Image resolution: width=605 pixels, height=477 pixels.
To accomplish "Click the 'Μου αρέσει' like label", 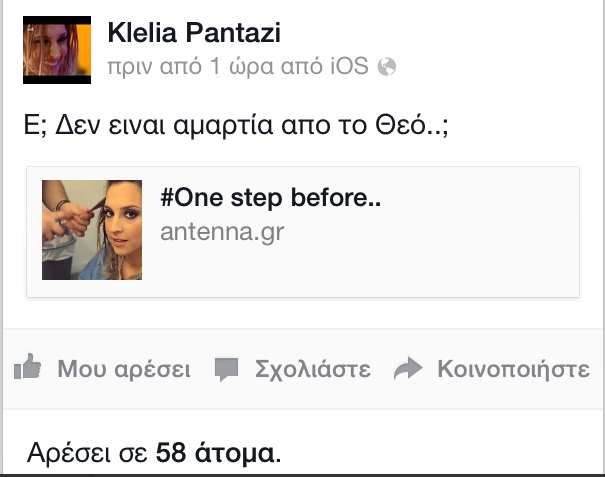I will click(124, 369).
